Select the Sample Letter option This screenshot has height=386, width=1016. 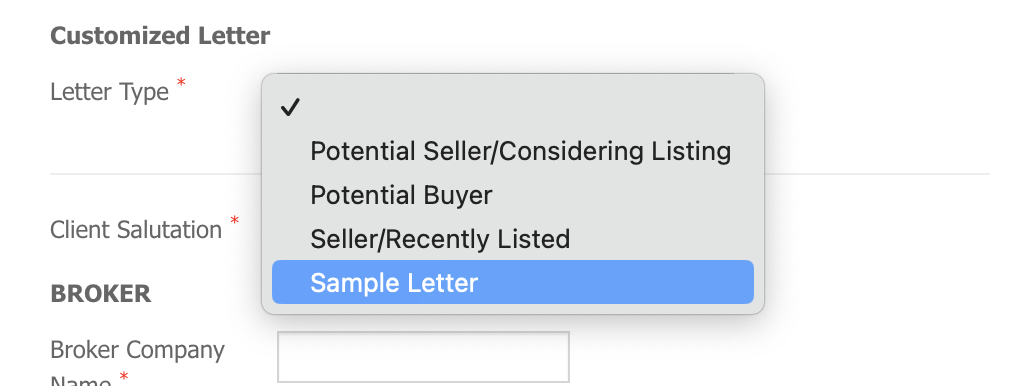[x=513, y=282]
